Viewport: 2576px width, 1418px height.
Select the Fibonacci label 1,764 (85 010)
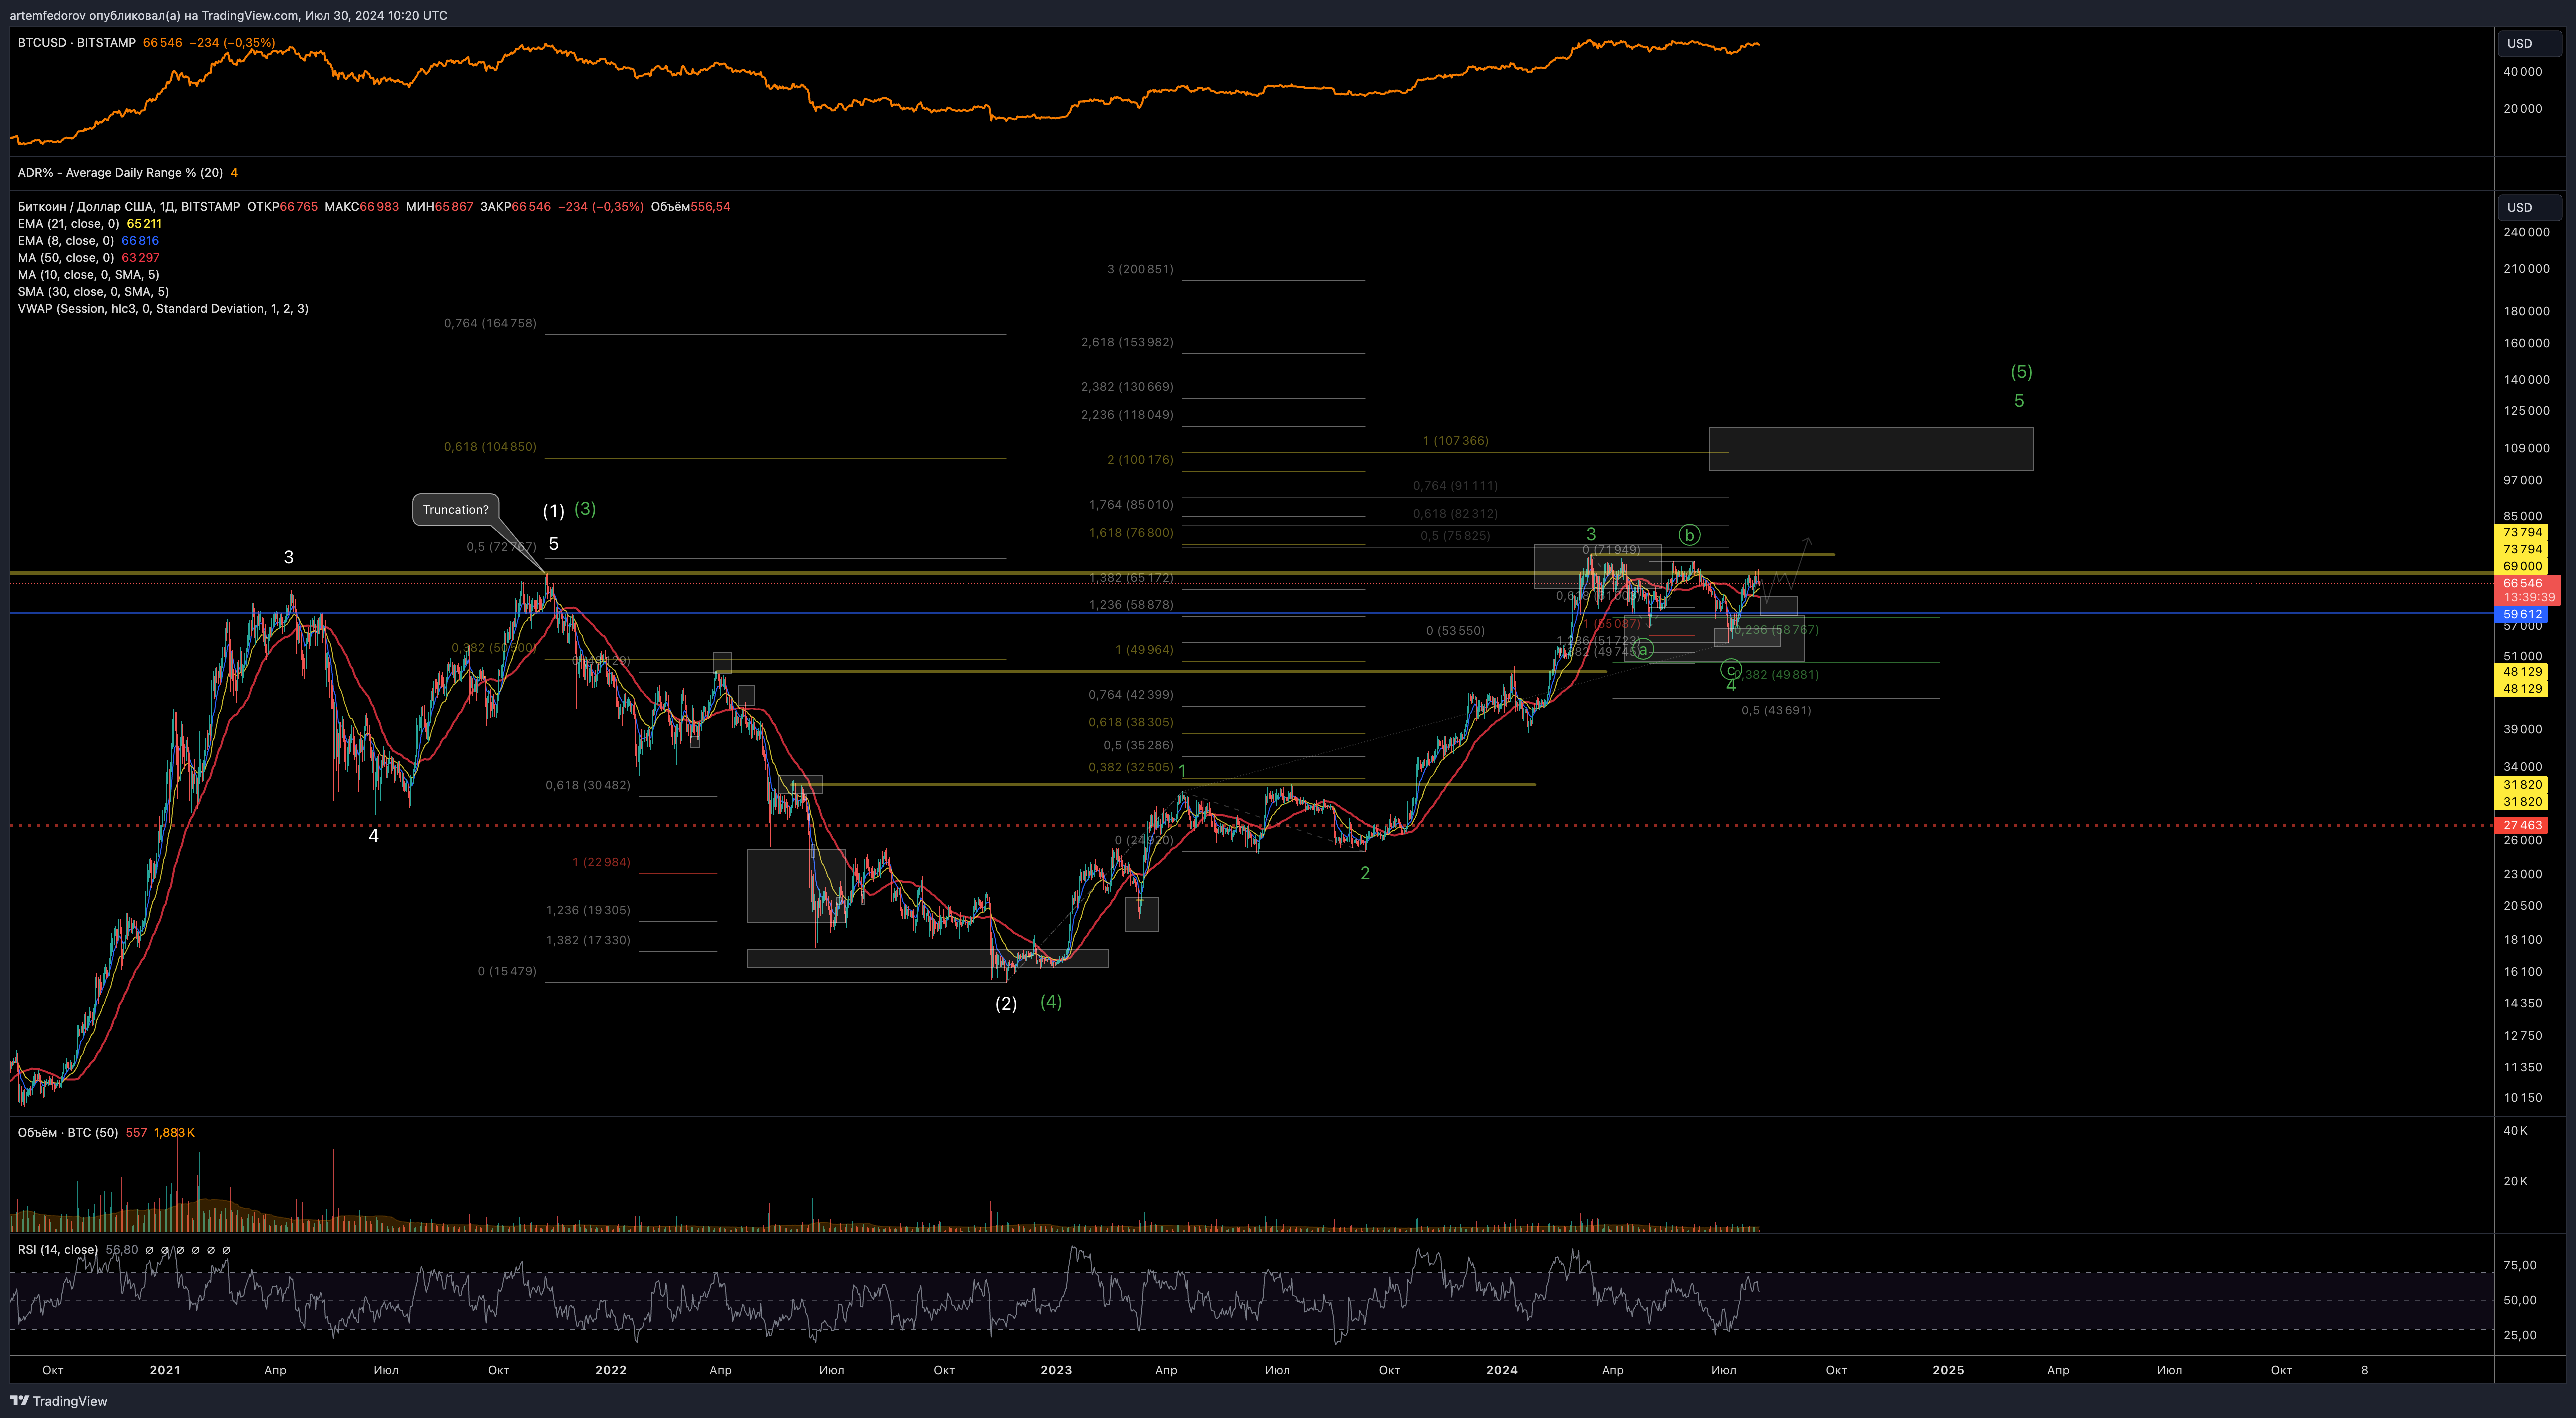(1131, 505)
